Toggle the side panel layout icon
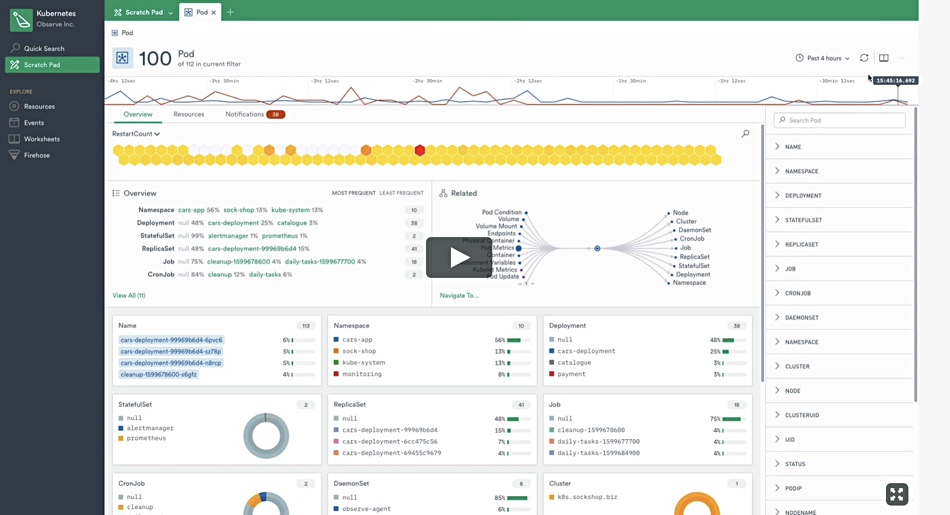This screenshot has width=950, height=515. point(884,58)
